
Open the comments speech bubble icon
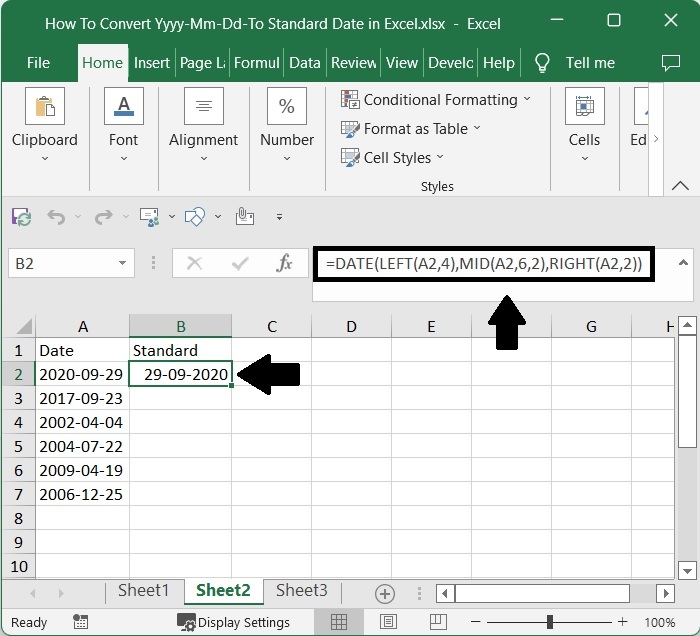click(x=671, y=62)
